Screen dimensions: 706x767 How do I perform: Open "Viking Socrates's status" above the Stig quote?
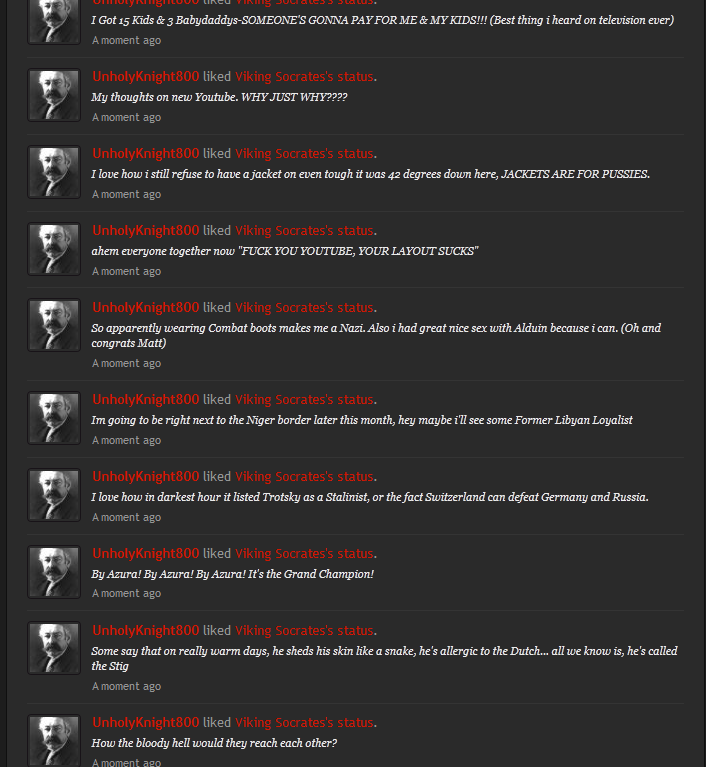pyautogui.click(x=304, y=631)
